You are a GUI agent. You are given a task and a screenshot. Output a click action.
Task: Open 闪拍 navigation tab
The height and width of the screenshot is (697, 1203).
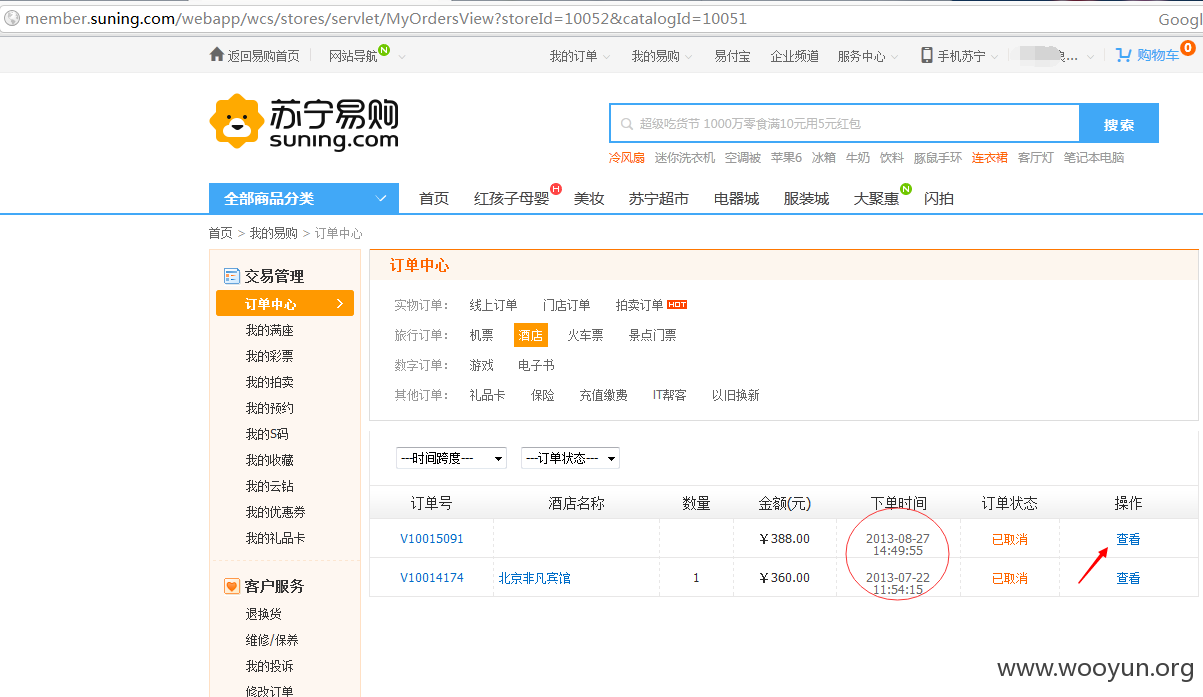tap(939, 198)
